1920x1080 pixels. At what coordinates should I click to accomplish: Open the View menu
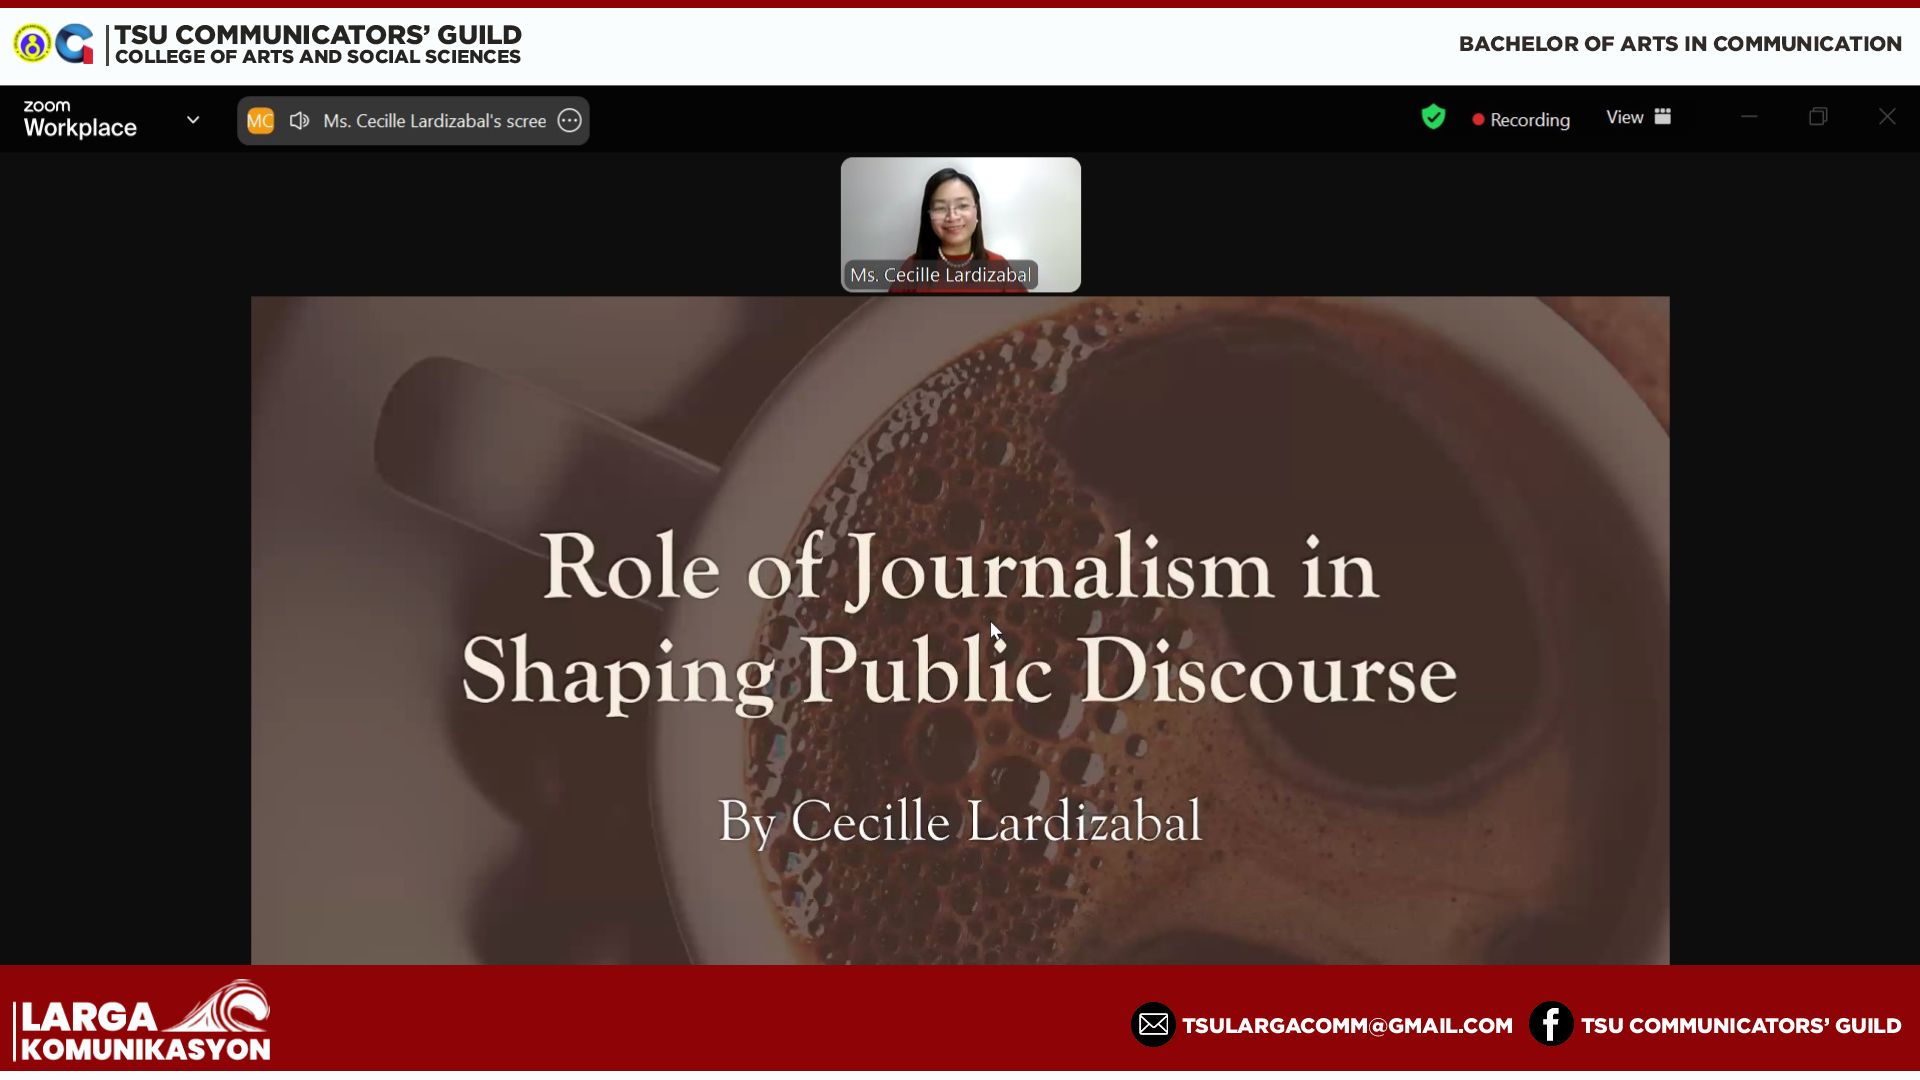pyautogui.click(x=1625, y=118)
